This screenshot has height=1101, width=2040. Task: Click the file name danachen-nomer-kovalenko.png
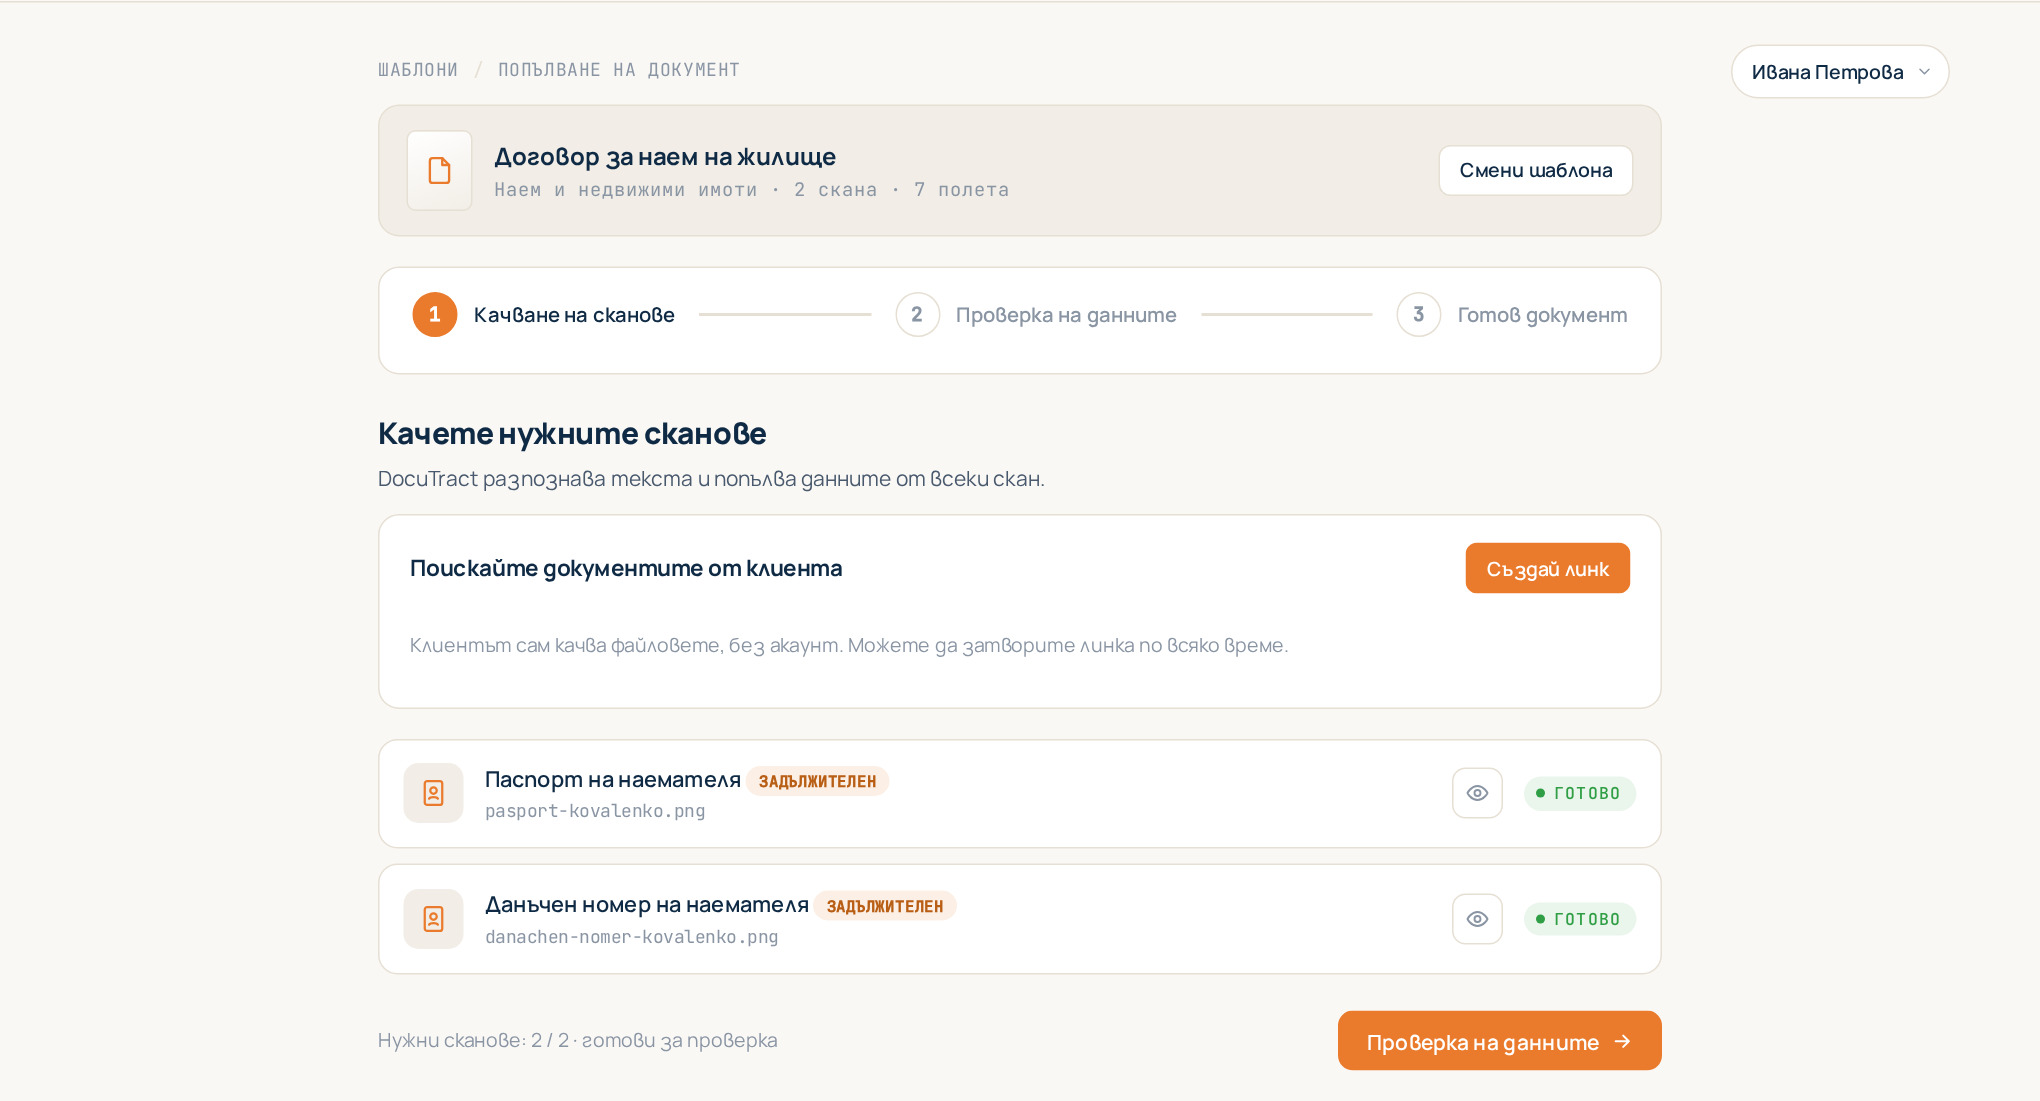[632, 937]
